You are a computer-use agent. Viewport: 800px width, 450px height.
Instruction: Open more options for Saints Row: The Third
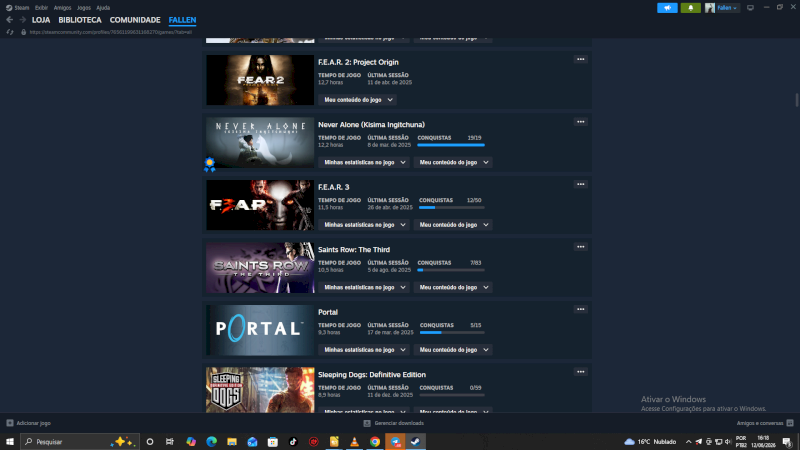[x=581, y=247]
